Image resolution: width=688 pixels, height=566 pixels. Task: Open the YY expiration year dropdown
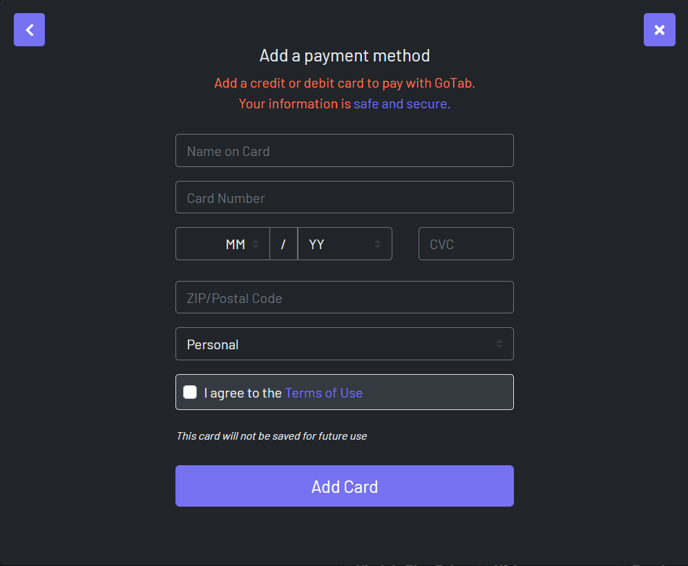(344, 244)
